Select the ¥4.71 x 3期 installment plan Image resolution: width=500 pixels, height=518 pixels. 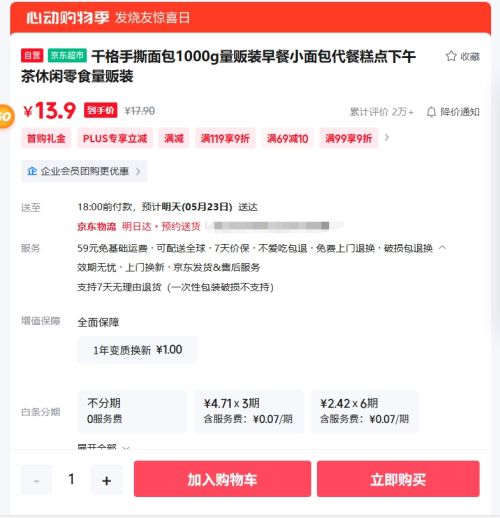pos(248,411)
